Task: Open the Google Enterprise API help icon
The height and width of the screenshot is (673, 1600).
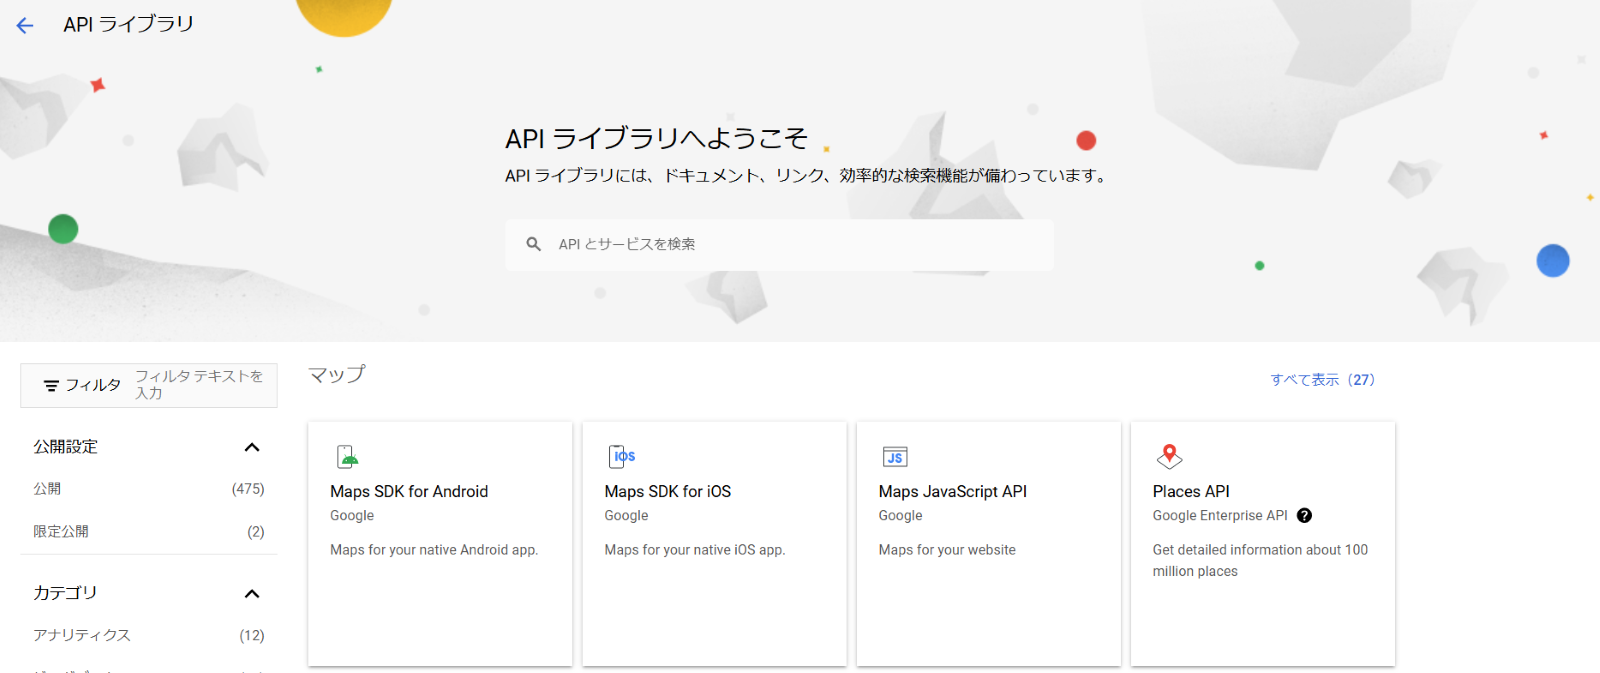Action: click(x=1304, y=516)
